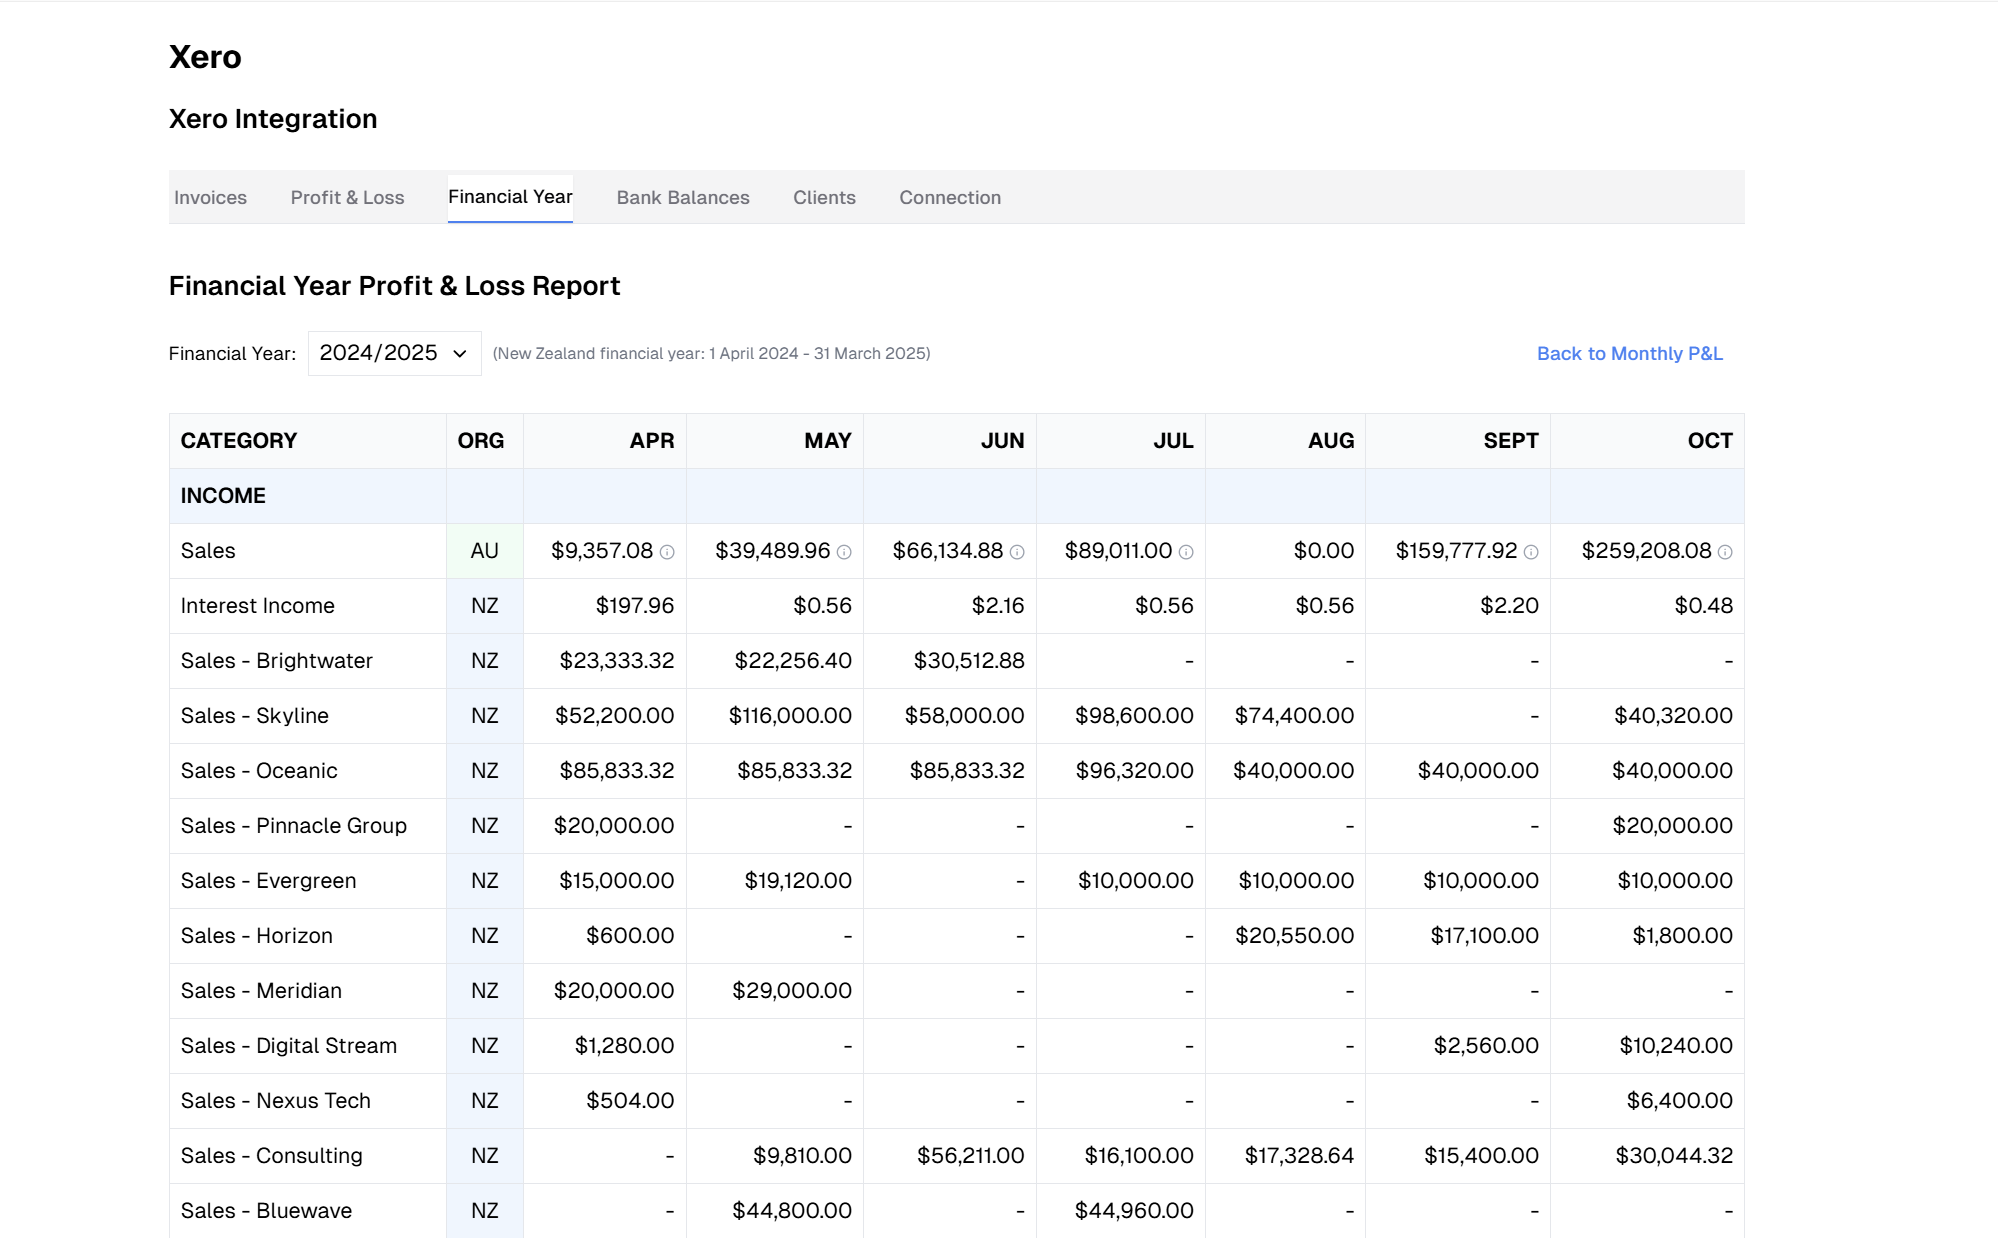
Task: Open the Clients tab
Action: pyautogui.click(x=824, y=198)
